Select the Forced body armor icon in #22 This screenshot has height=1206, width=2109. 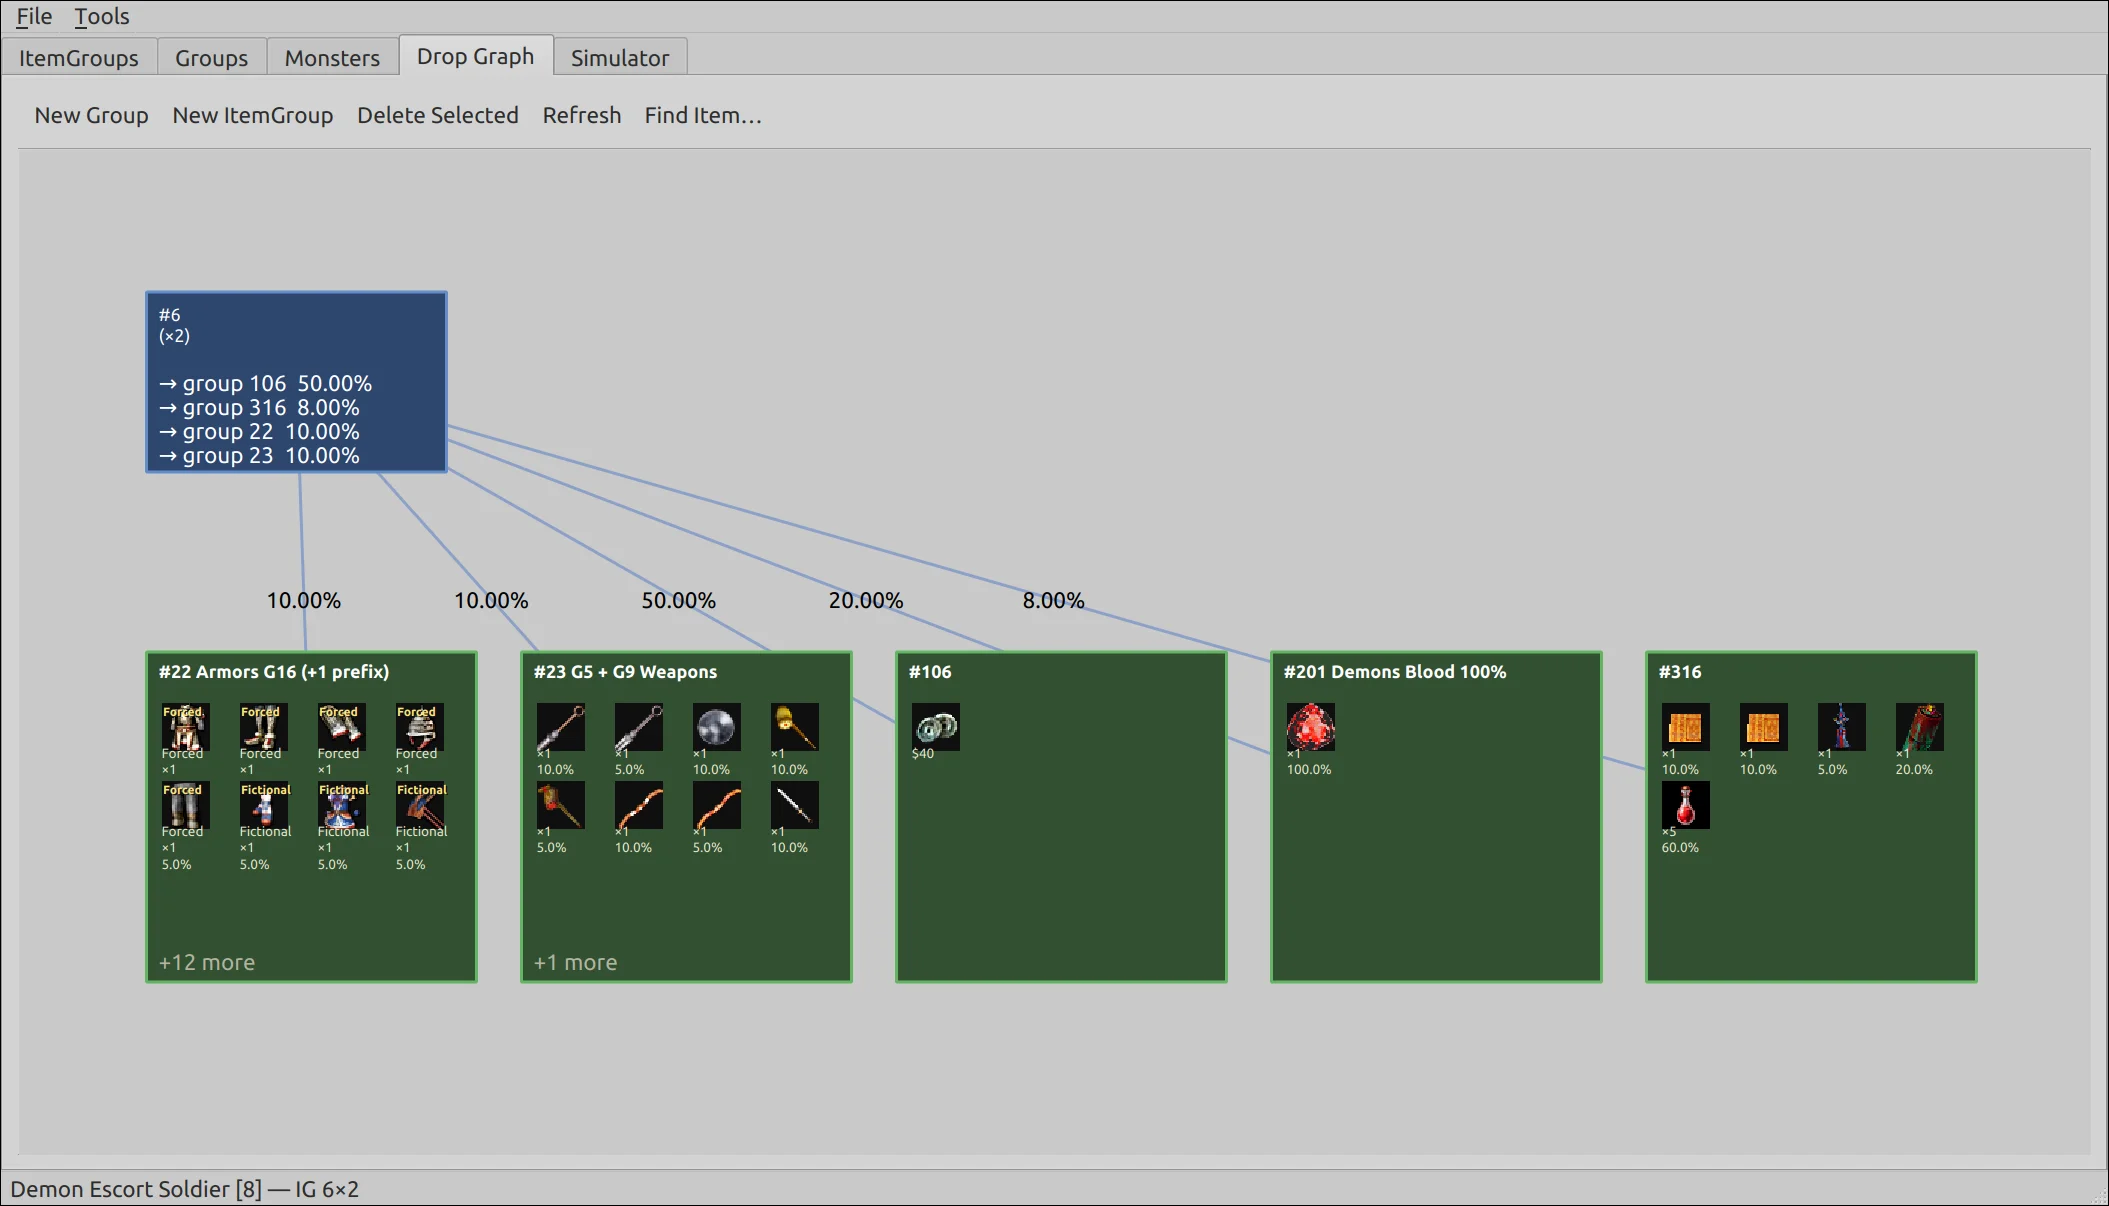pos(185,727)
